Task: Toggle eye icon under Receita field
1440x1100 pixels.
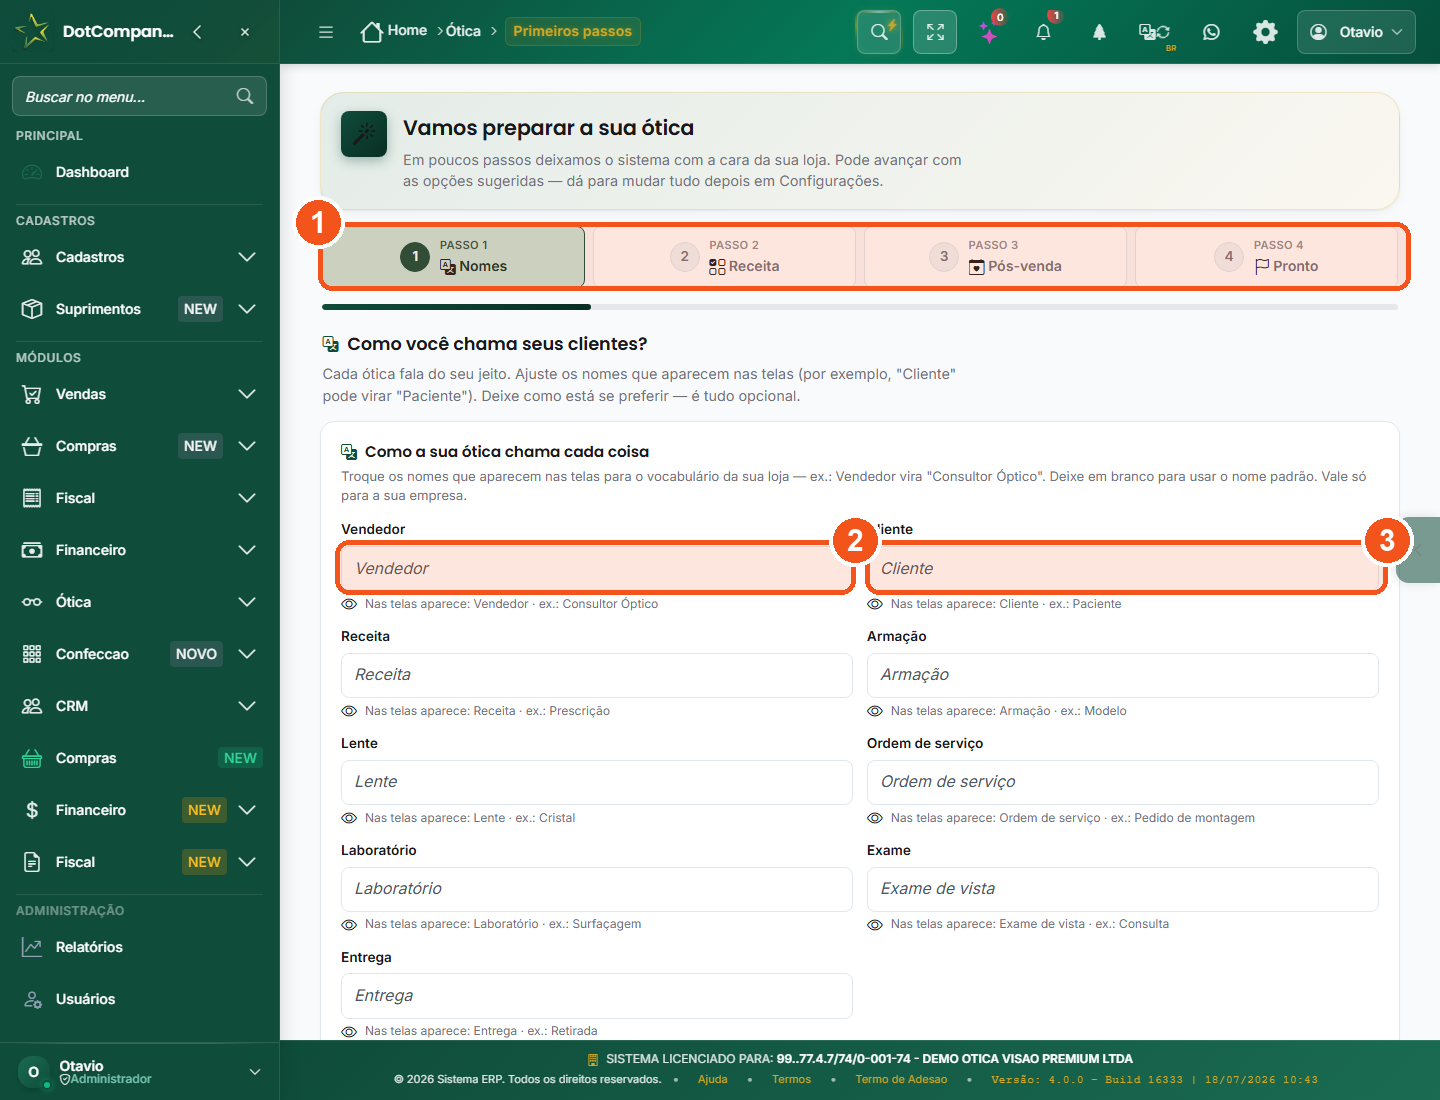Action: pyautogui.click(x=349, y=711)
